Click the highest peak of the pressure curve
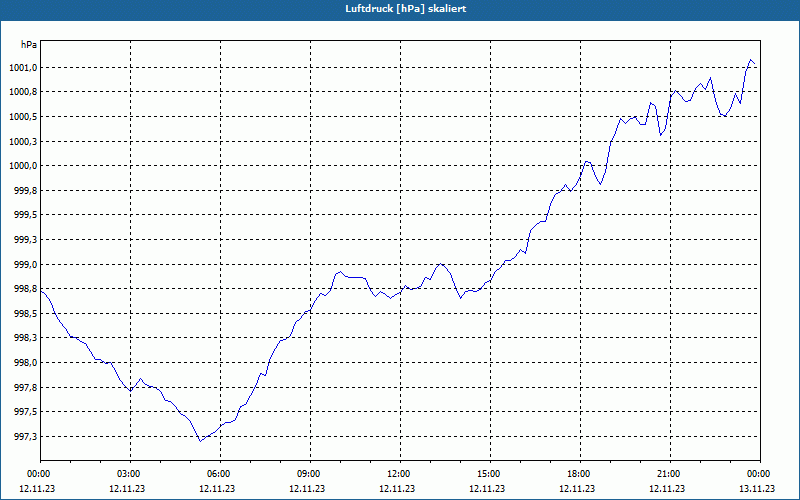This screenshot has height=500, width=800. tap(751, 60)
